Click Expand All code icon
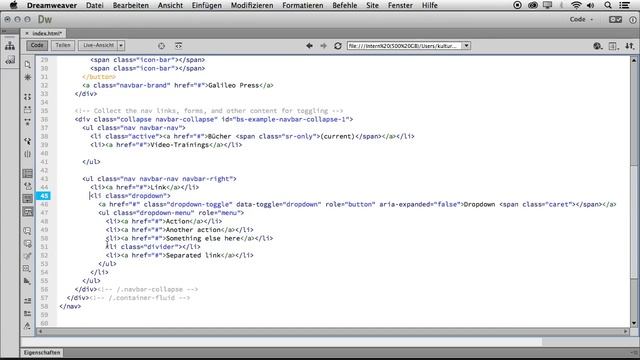The width and height of the screenshot is (640, 360). pyautogui.click(x=28, y=122)
